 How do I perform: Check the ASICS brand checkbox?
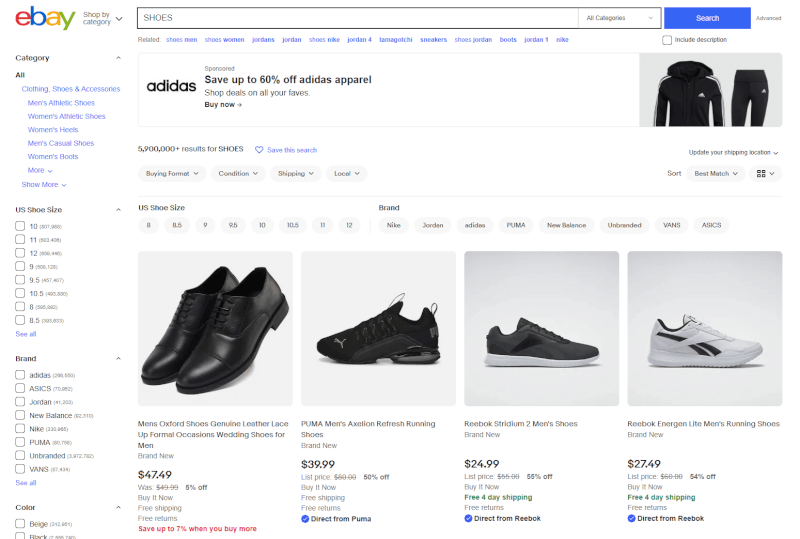[x=20, y=388]
